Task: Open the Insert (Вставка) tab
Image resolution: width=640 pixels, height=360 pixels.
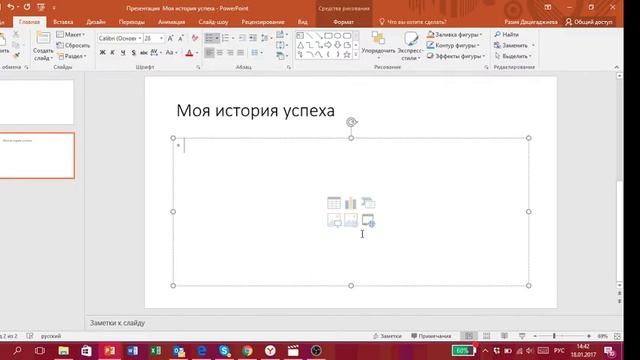Action: coord(63,22)
